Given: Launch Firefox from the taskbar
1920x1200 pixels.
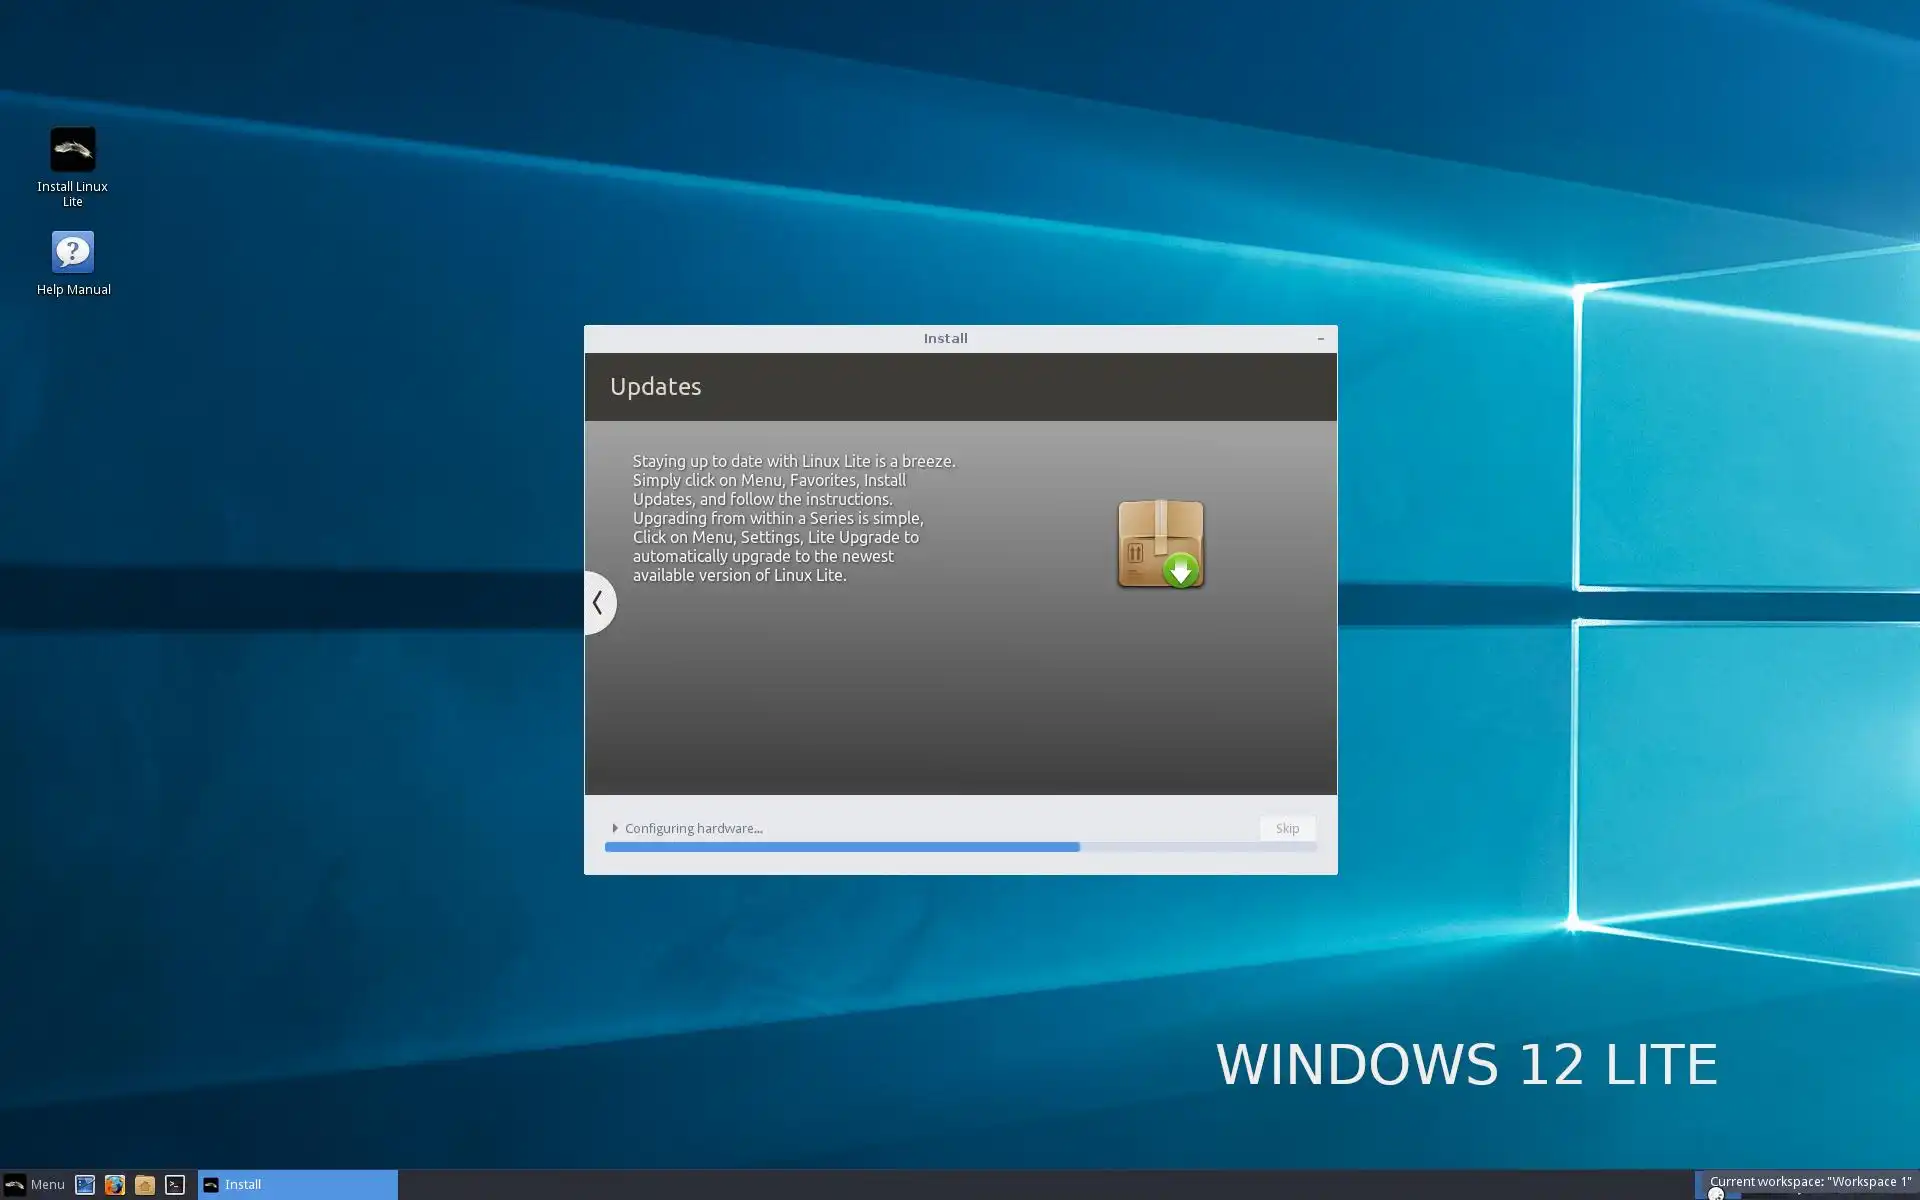Looking at the screenshot, I should (x=115, y=1185).
